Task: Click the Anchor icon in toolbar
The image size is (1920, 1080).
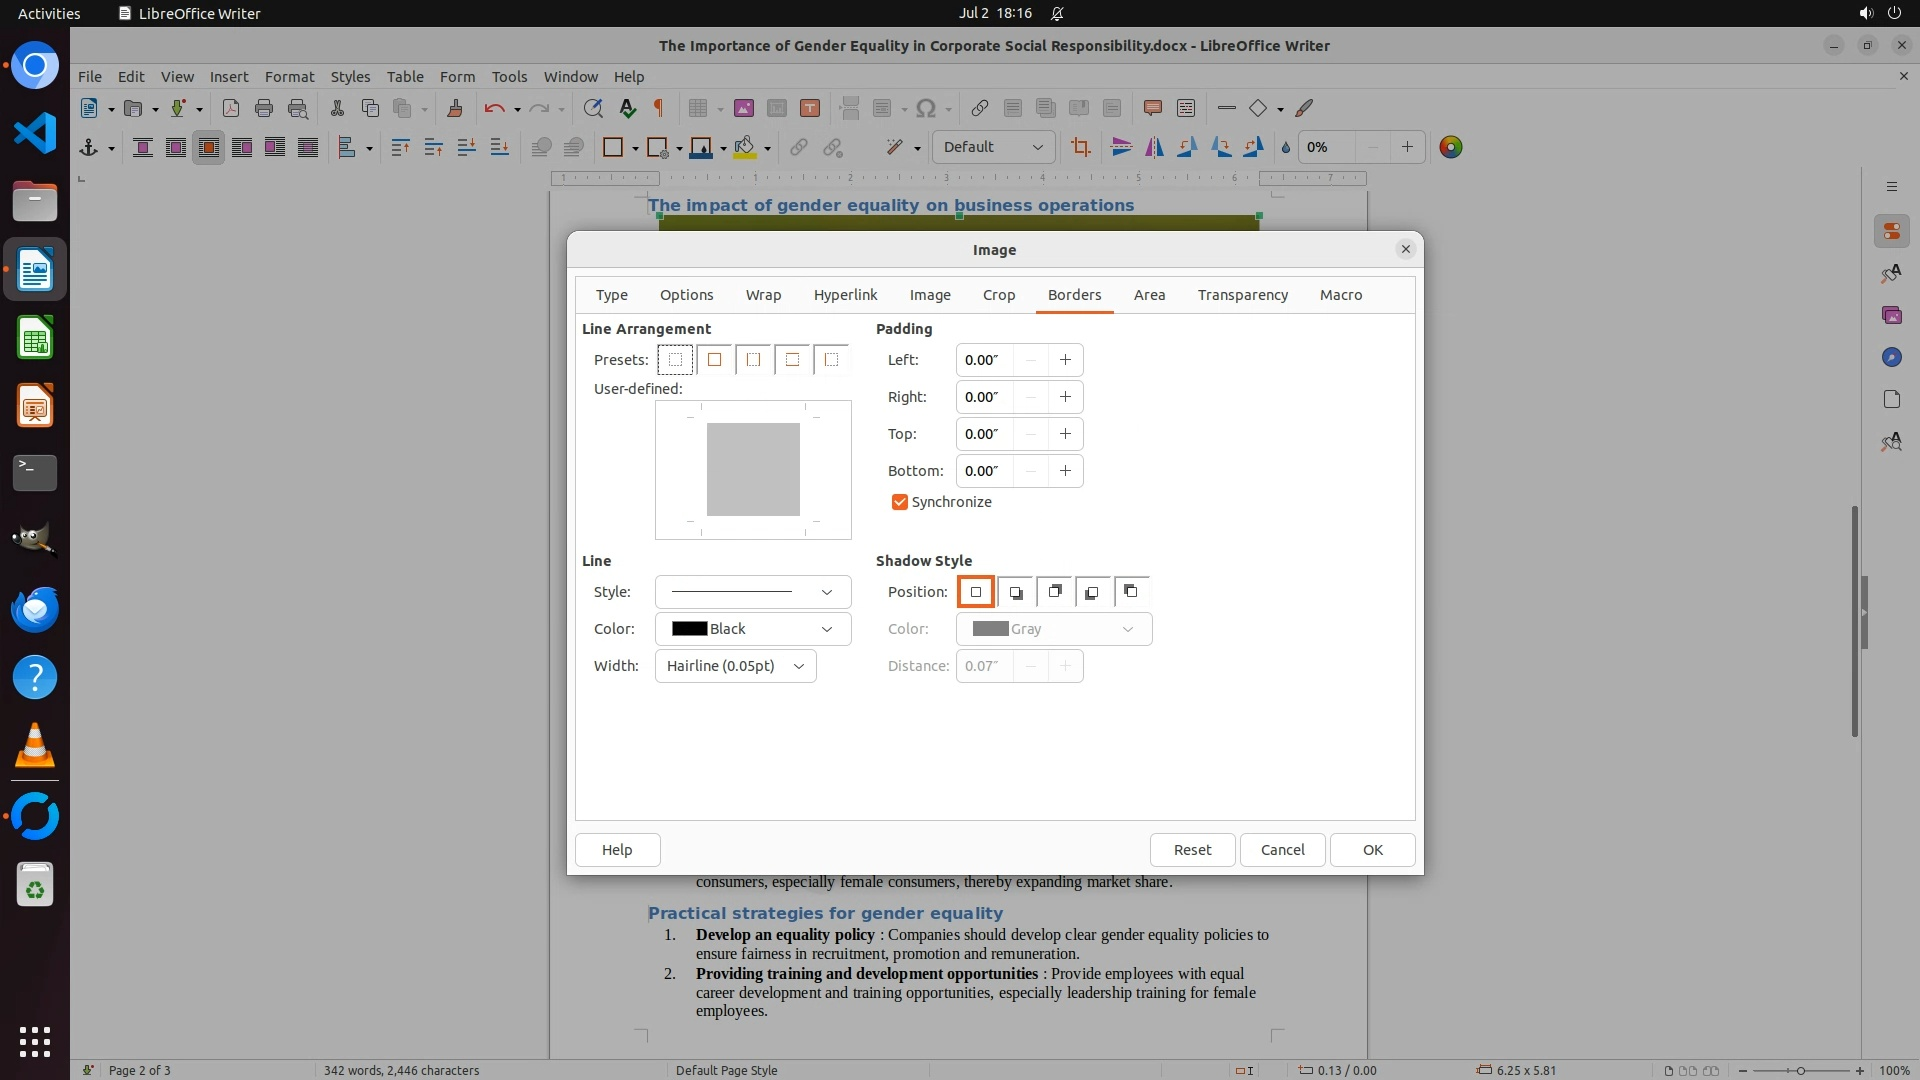Action: tap(88, 147)
